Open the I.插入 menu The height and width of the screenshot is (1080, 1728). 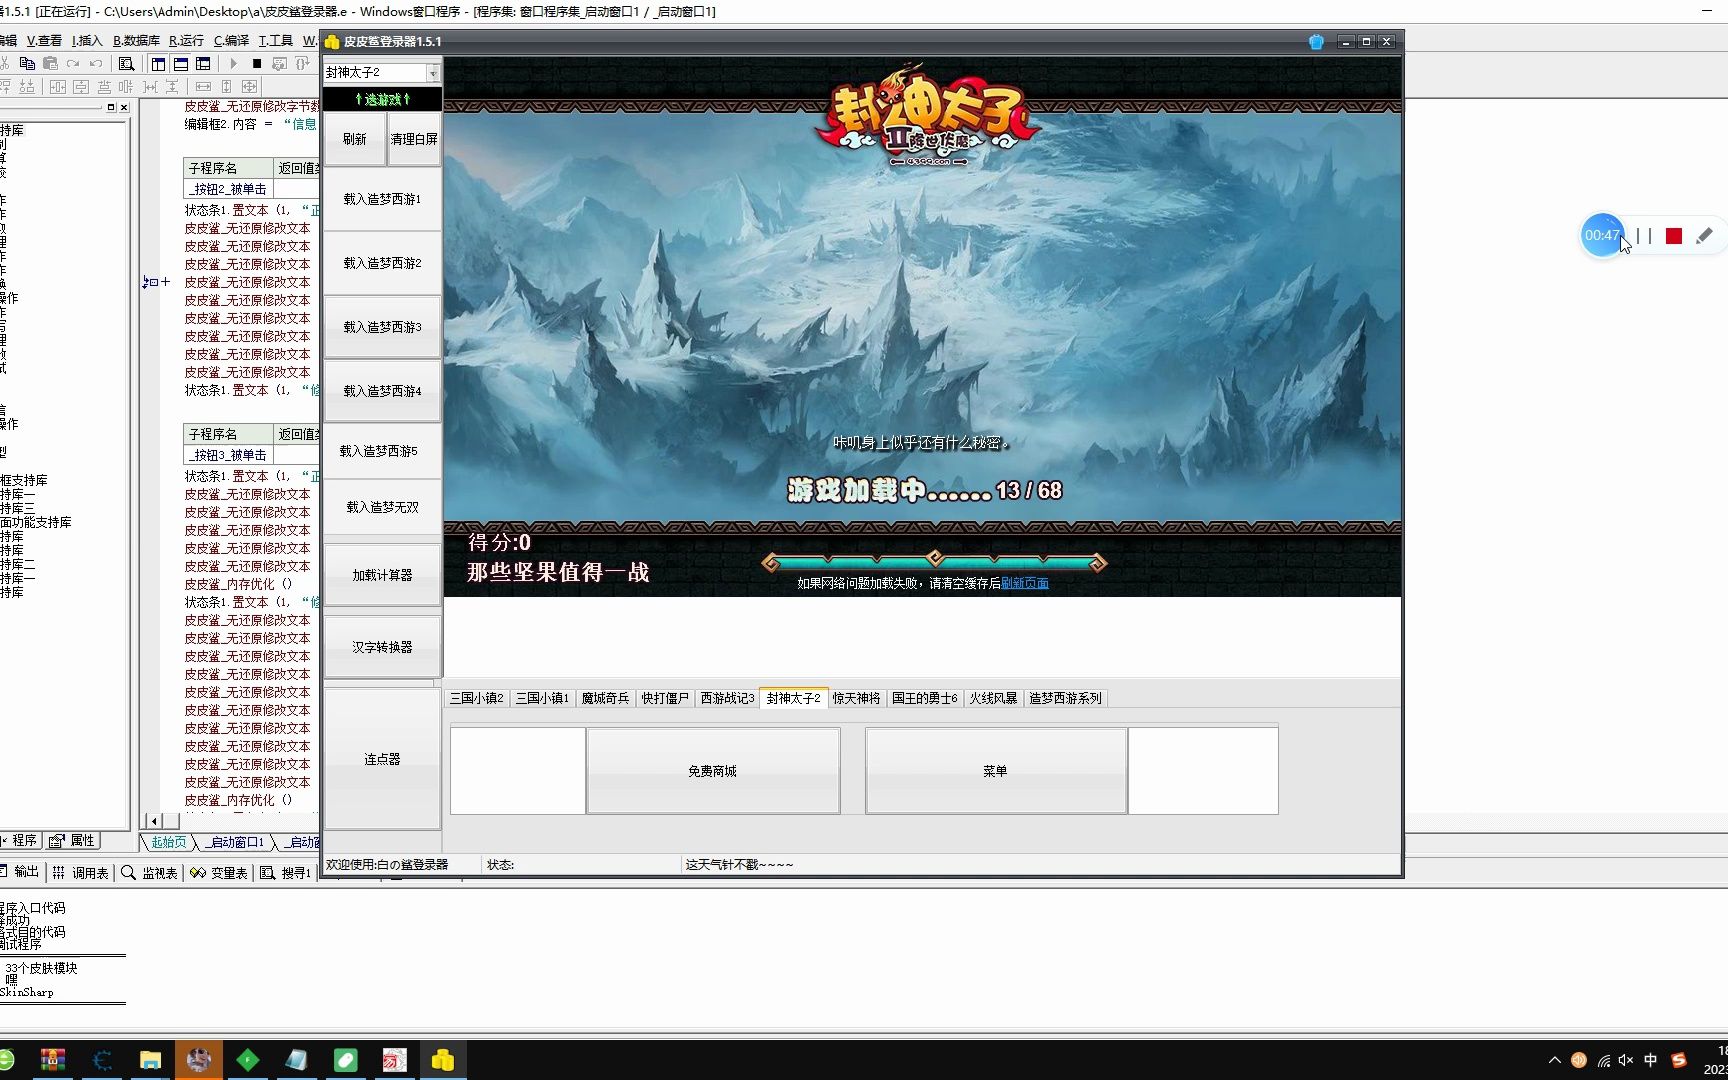click(87, 41)
